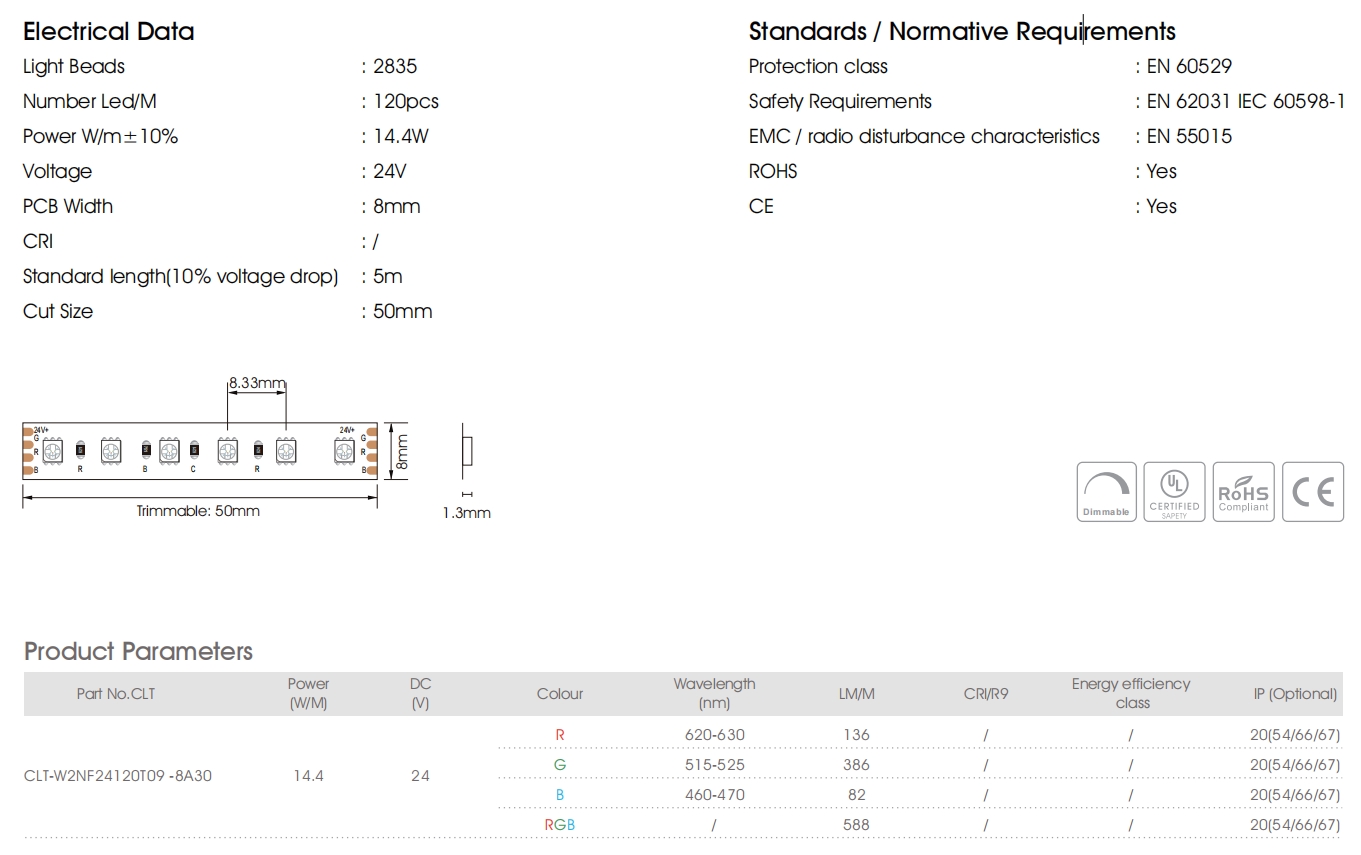
Task: Click the Trimmable: 50mm dimension text
Action: pyautogui.click(x=198, y=511)
